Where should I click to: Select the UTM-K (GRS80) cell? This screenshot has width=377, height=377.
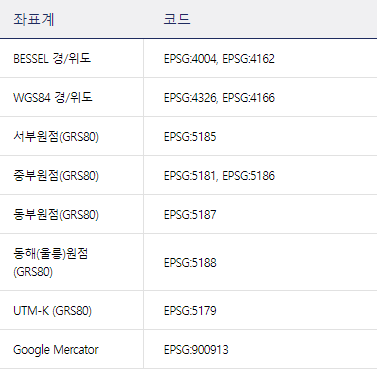click(x=72, y=310)
